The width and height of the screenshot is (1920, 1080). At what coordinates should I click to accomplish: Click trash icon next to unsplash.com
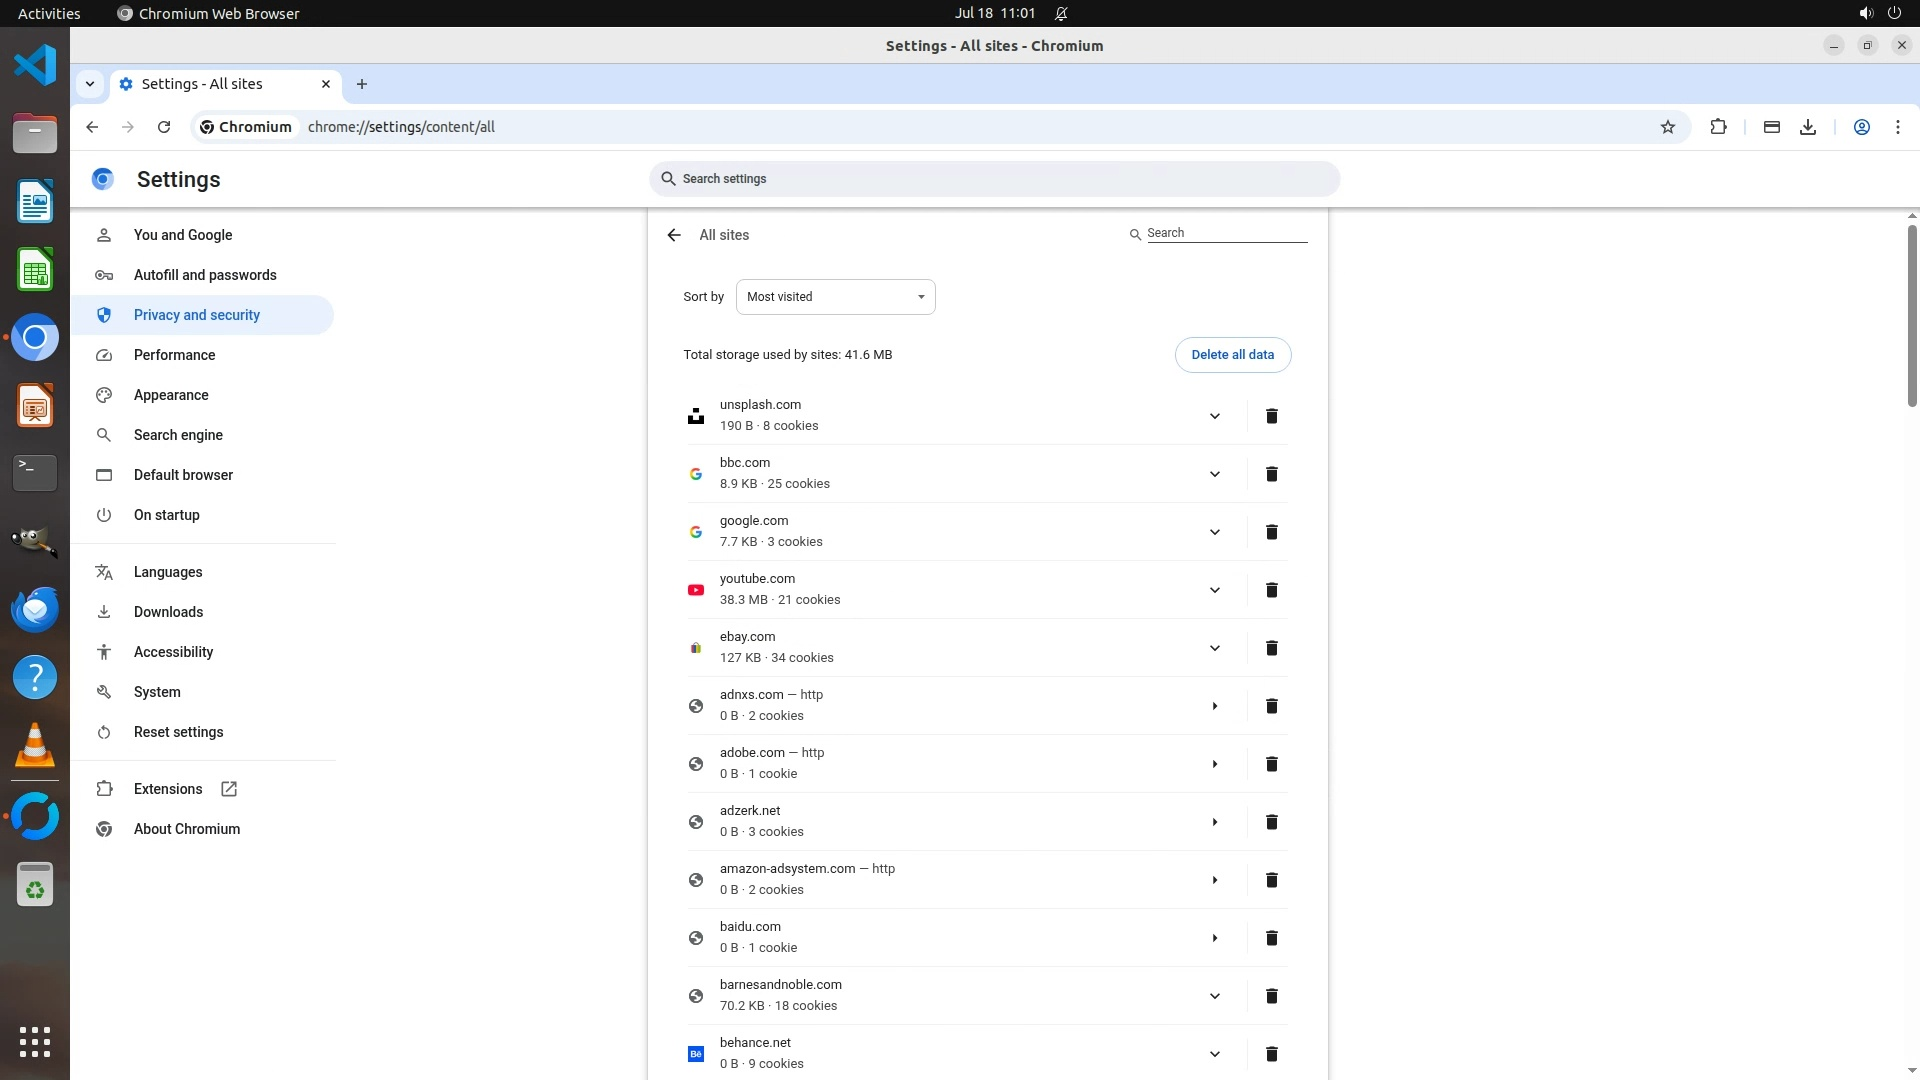[x=1271, y=416]
